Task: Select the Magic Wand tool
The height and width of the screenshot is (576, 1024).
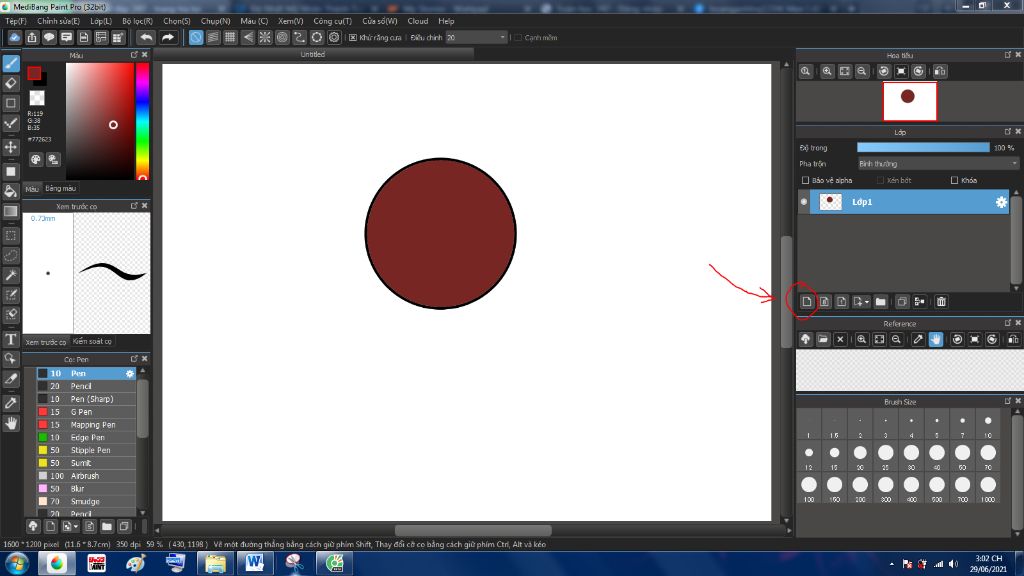Action: (11, 275)
